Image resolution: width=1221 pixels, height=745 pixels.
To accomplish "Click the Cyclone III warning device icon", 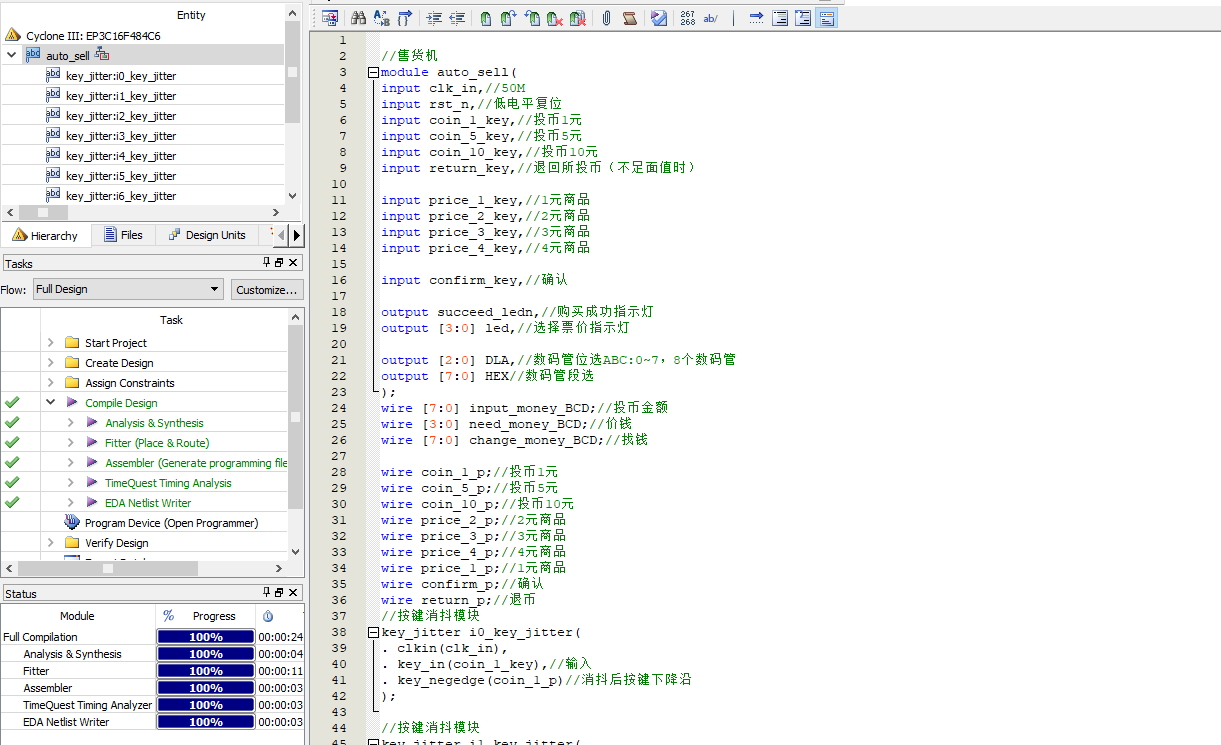I will 12,35.
